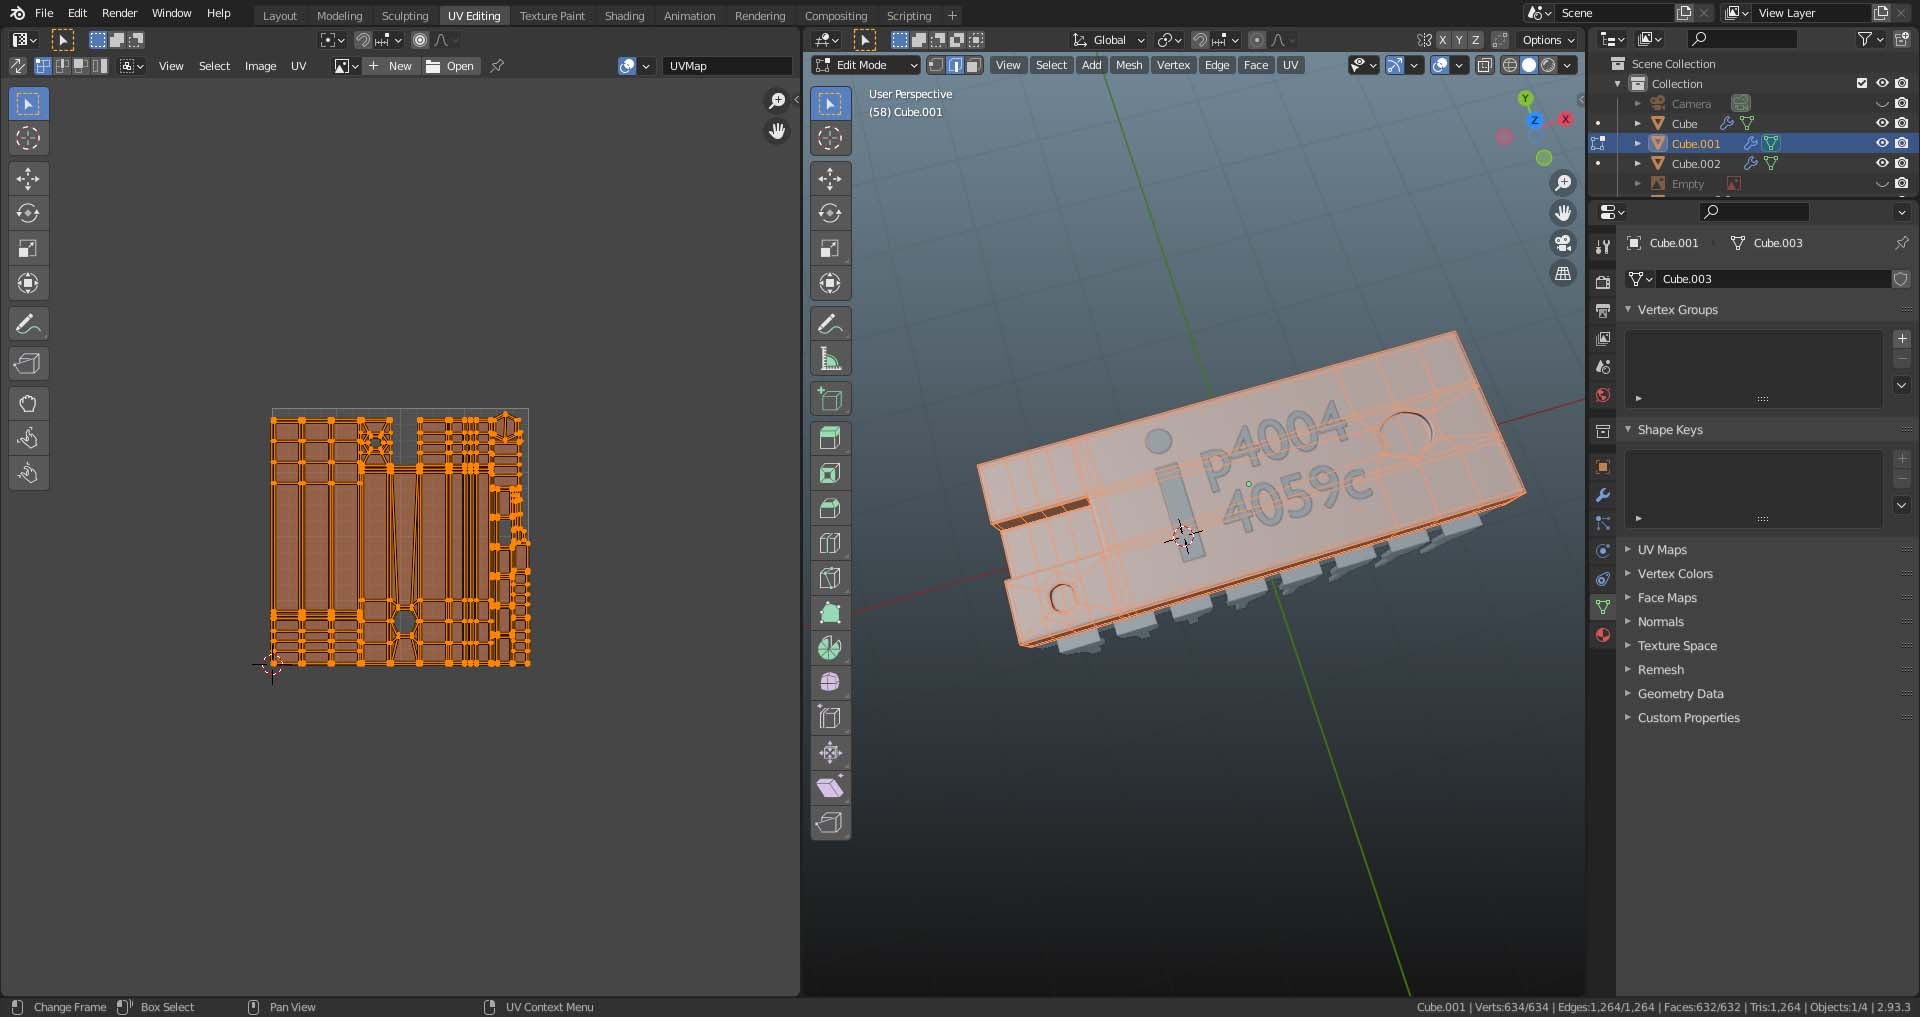Select the Shear tool
Viewport: 1920px width, 1017px height.
[x=830, y=787]
